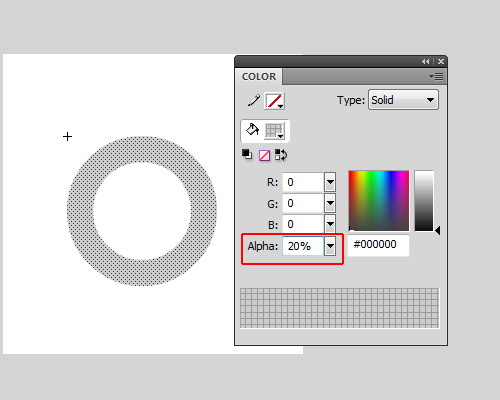
Task: Open the fill color swatch next to bucket
Action: pos(274,131)
